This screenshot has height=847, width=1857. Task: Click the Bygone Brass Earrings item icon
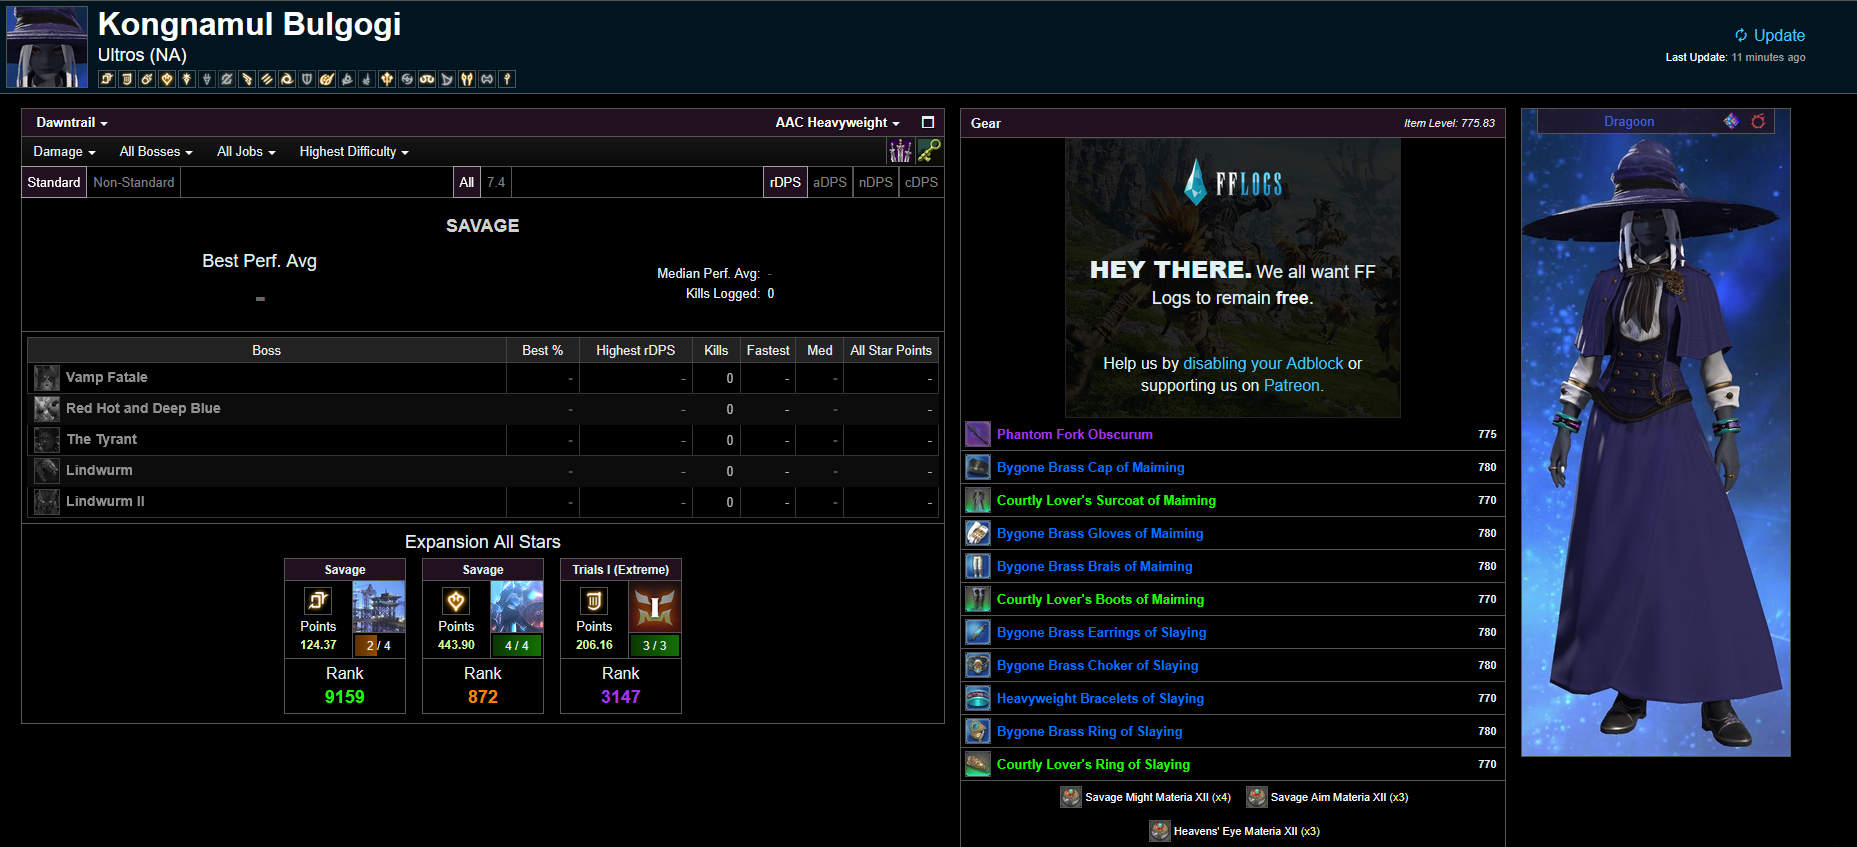click(978, 632)
